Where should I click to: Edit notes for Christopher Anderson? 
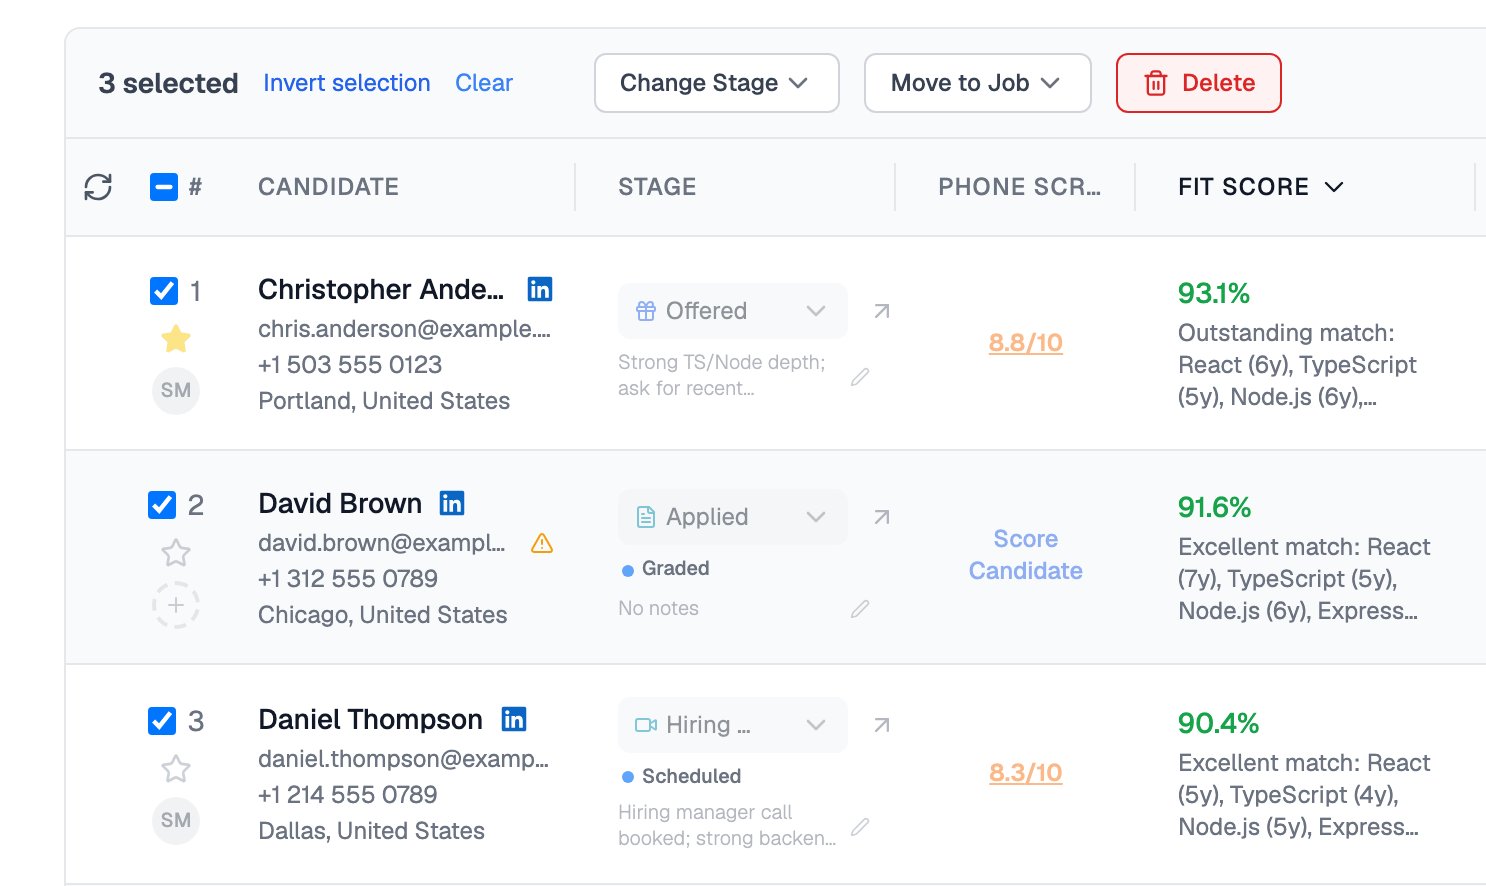pyautogui.click(x=860, y=377)
